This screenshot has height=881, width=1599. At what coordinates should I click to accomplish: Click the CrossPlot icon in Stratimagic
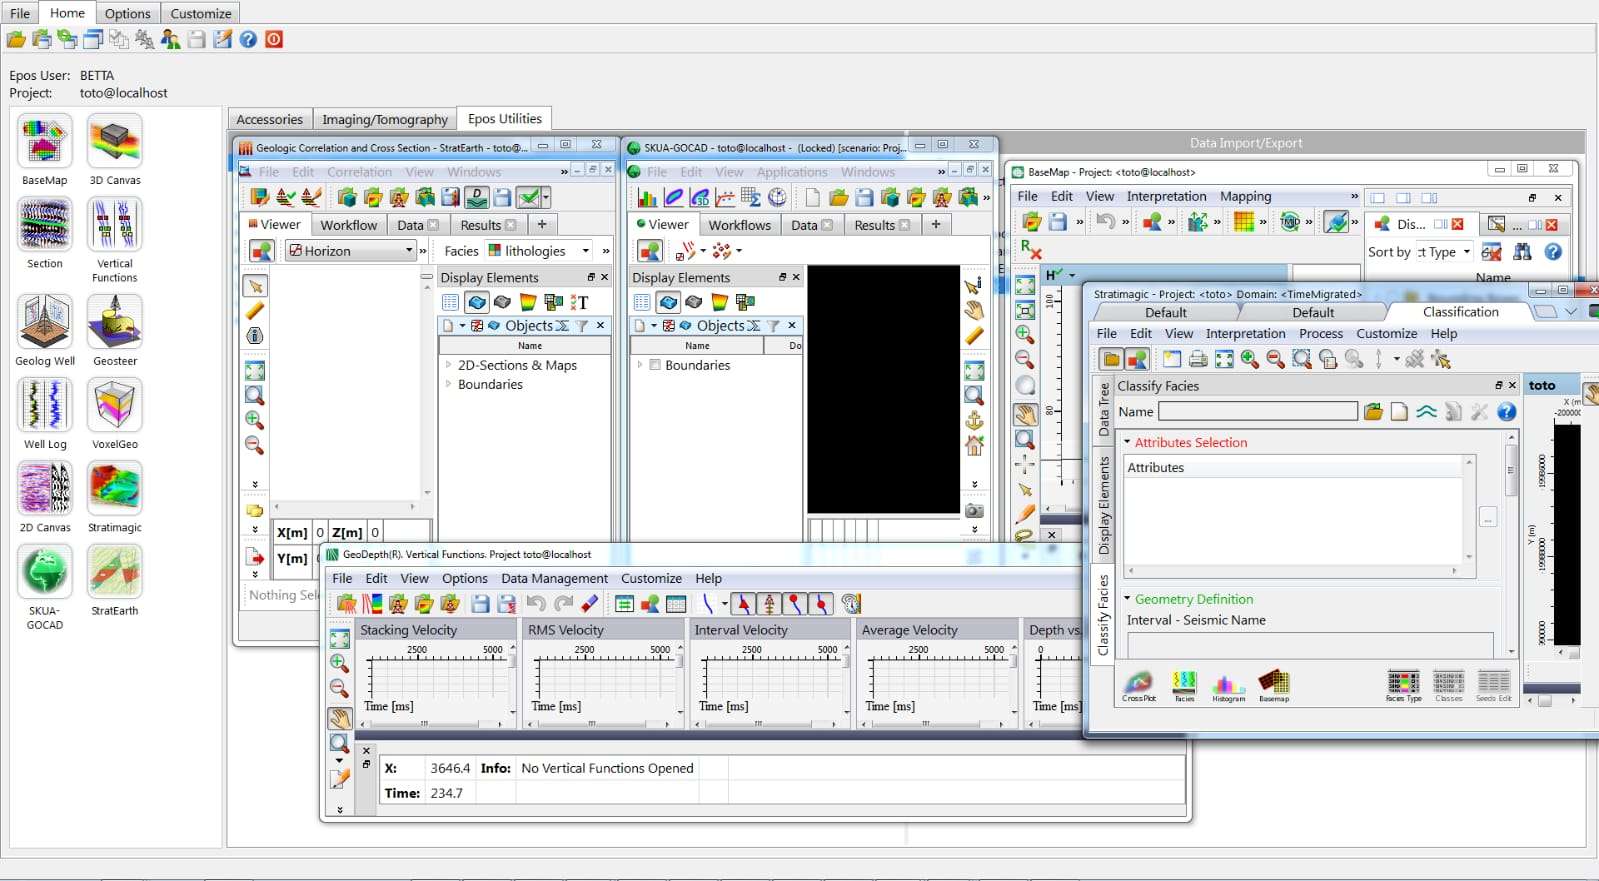tap(1138, 684)
